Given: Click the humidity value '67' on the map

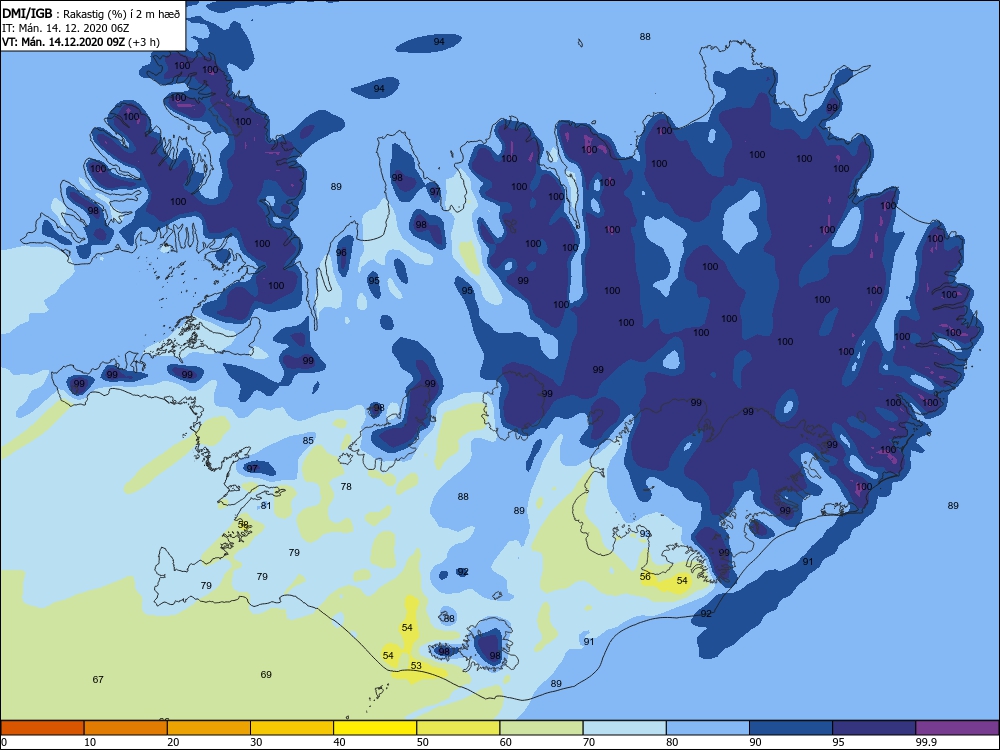Looking at the screenshot, I should (98, 680).
